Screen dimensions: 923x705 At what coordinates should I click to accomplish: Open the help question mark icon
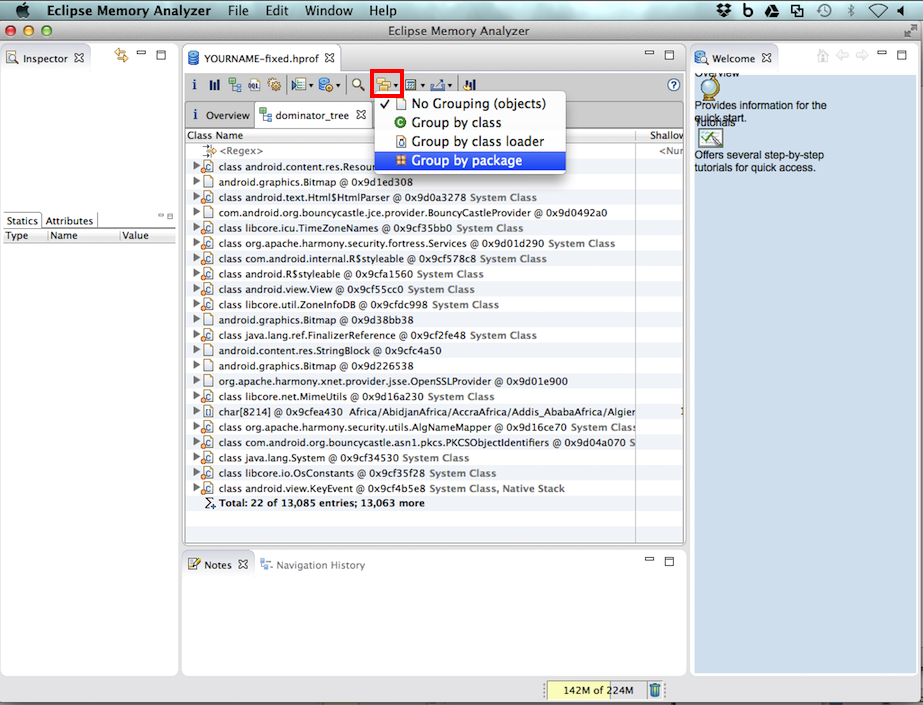(674, 85)
